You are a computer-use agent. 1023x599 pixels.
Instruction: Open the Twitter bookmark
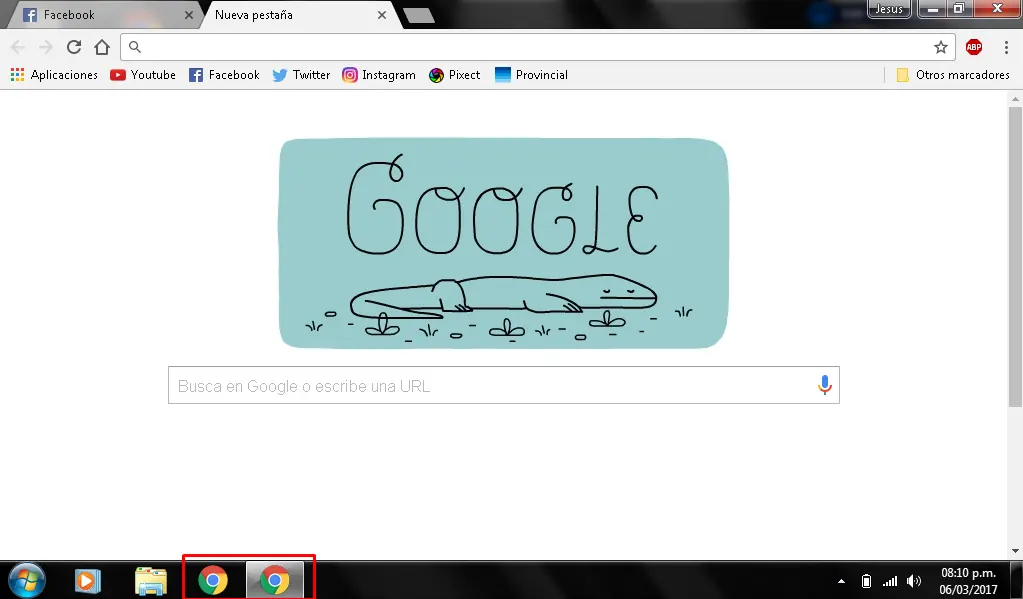click(x=301, y=75)
